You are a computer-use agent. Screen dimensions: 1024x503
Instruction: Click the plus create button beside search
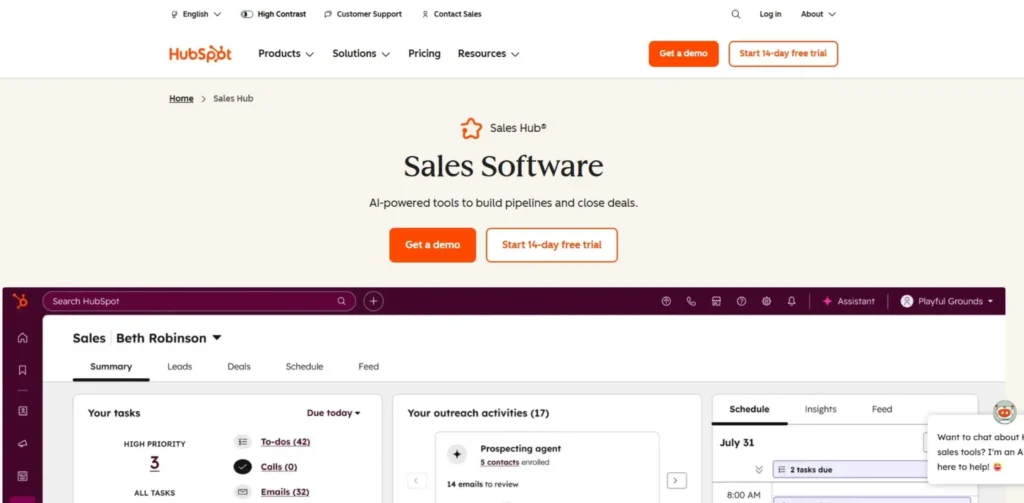click(373, 301)
